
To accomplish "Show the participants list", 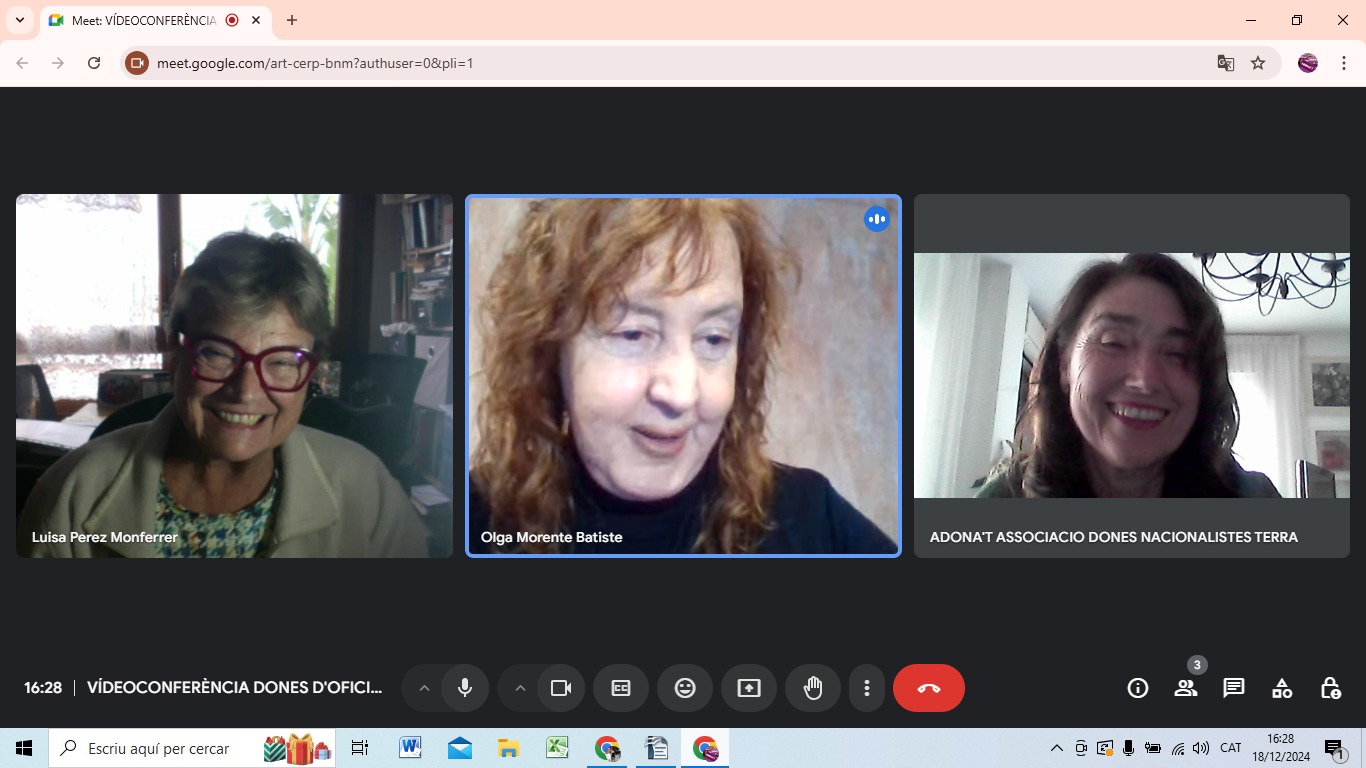I will pos(1186,688).
